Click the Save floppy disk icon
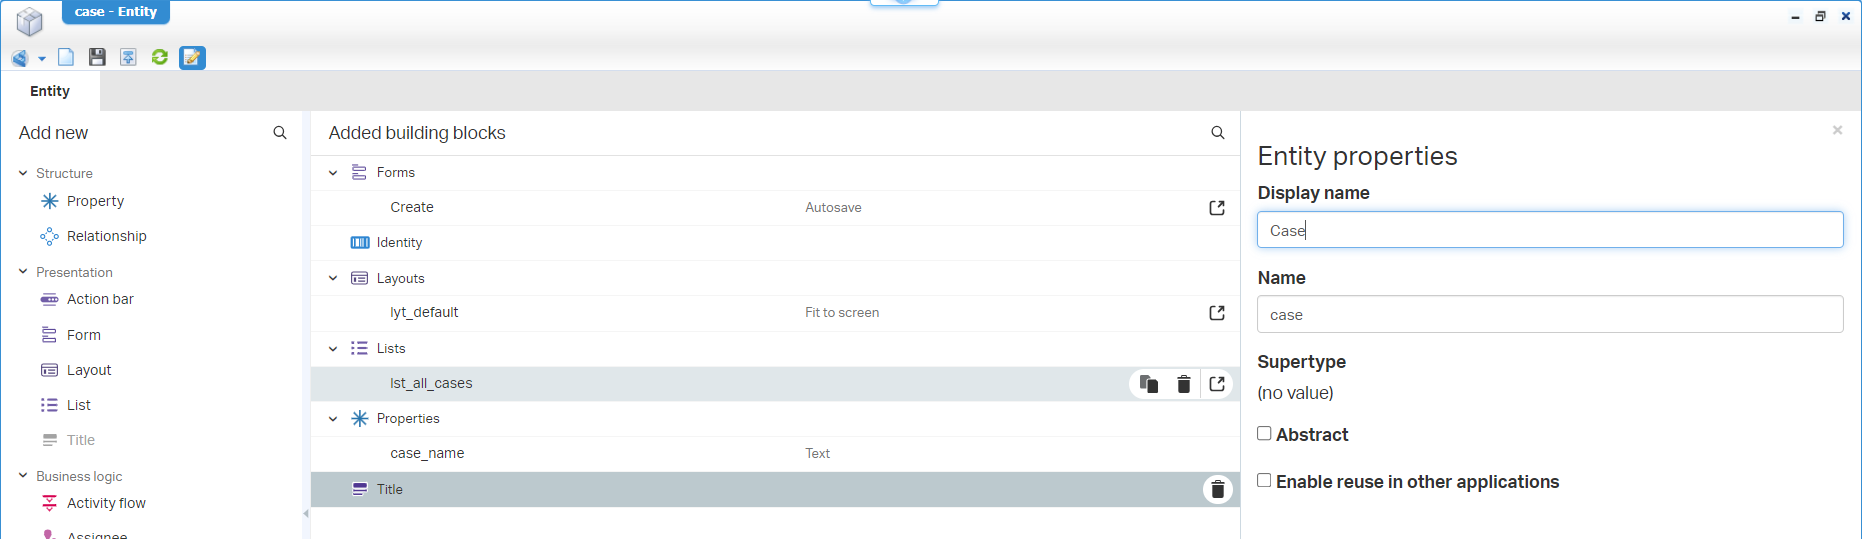Screen dimensions: 1862x539 pyautogui.click(x=97, y=57)
